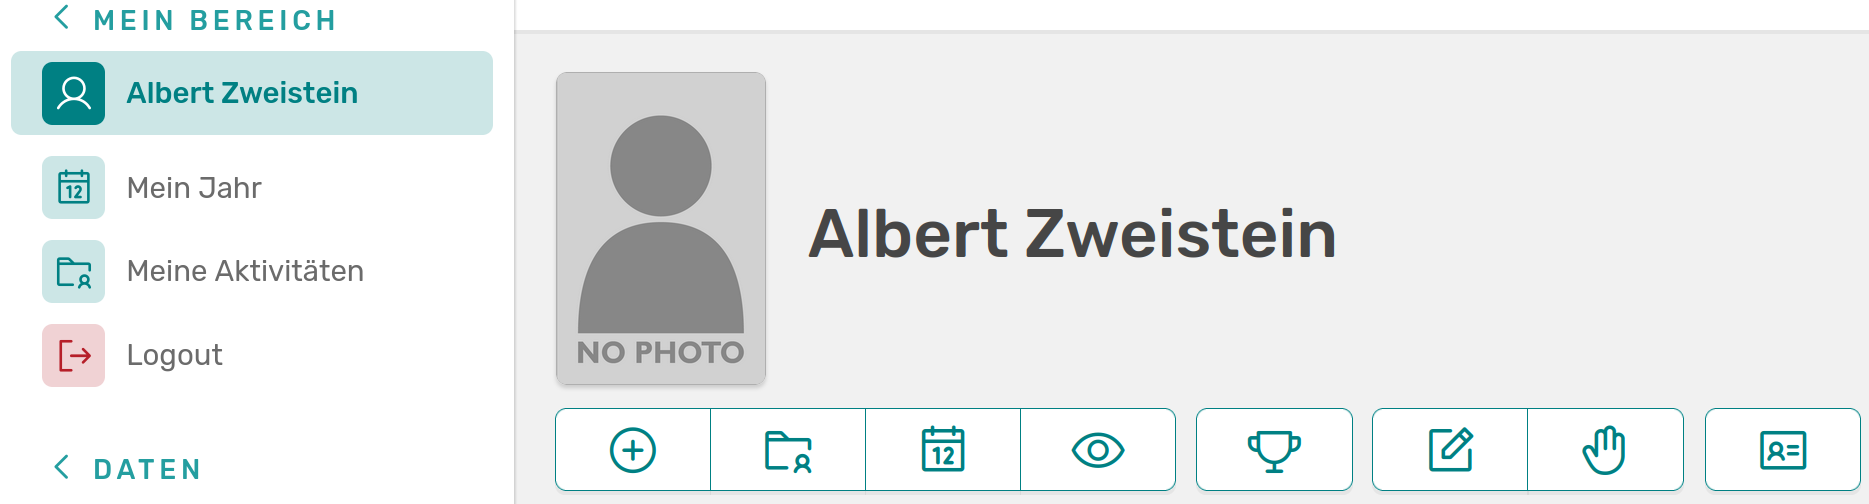Open the calendar toolbar icon under profile
Viewport: 1869px width, 504px height.
(x=943, y=450)
